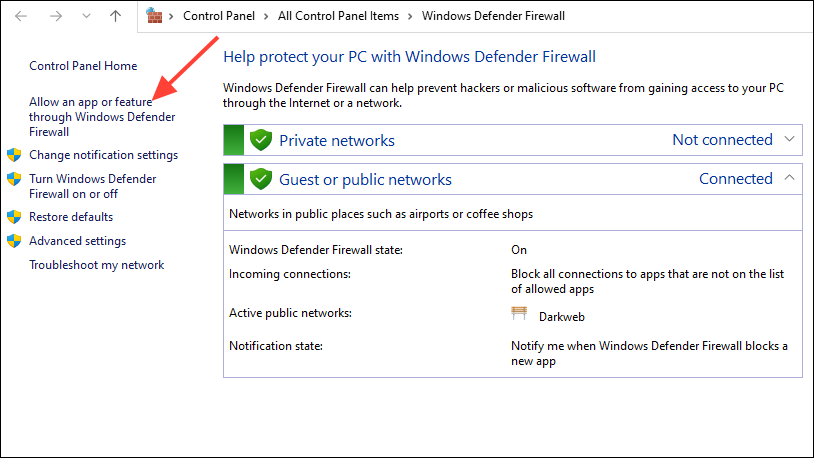Expand the Private networks section chevron
814x458 pixels.
790,140
